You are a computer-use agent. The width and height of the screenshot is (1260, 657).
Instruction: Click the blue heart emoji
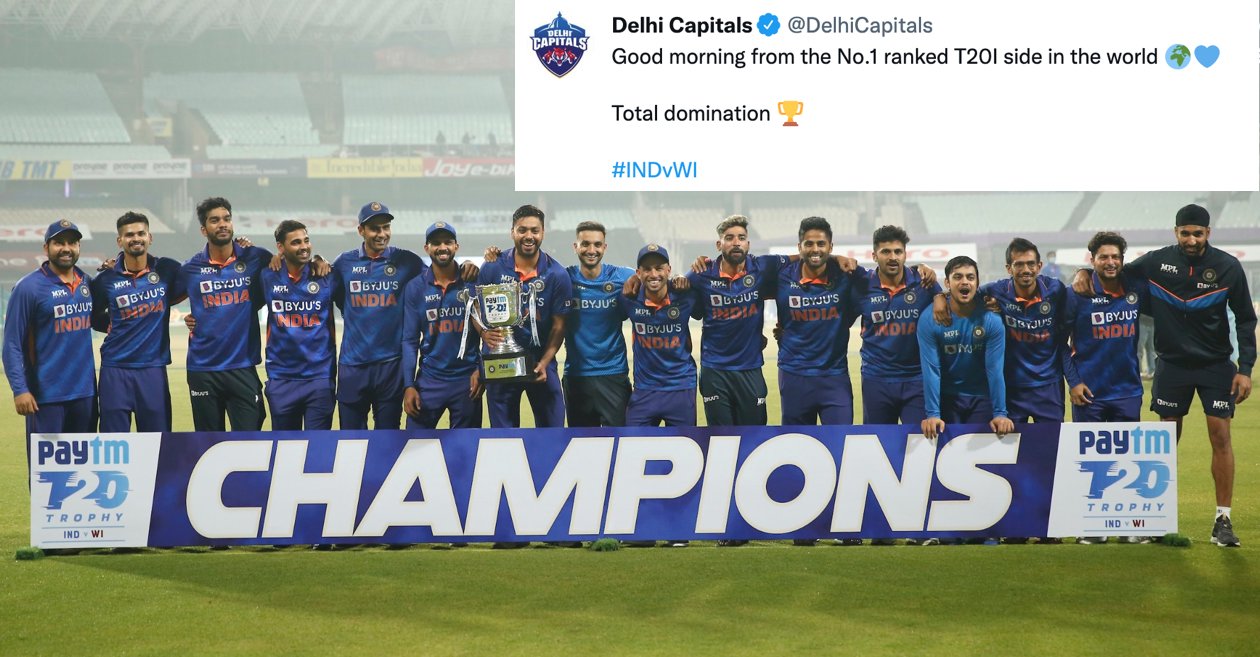1207,57
